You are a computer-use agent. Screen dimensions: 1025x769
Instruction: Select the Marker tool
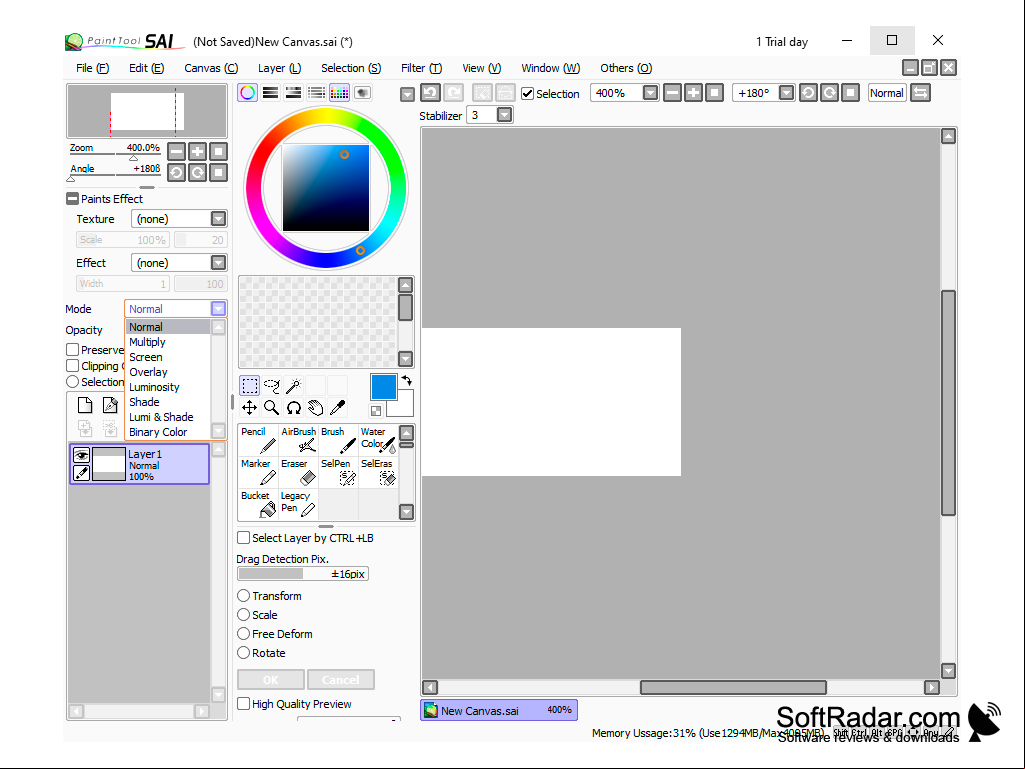[x=258, y=472]
